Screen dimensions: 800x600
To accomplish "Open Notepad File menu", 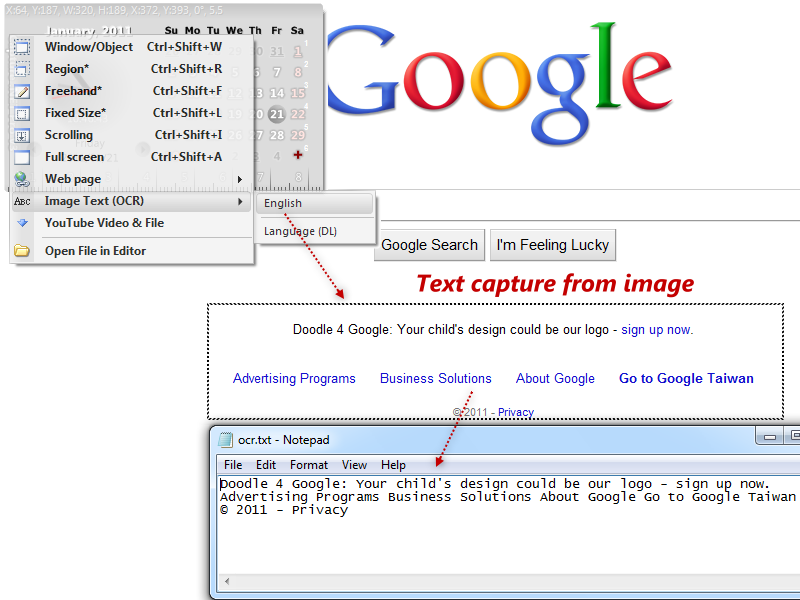I will (233, 465).
